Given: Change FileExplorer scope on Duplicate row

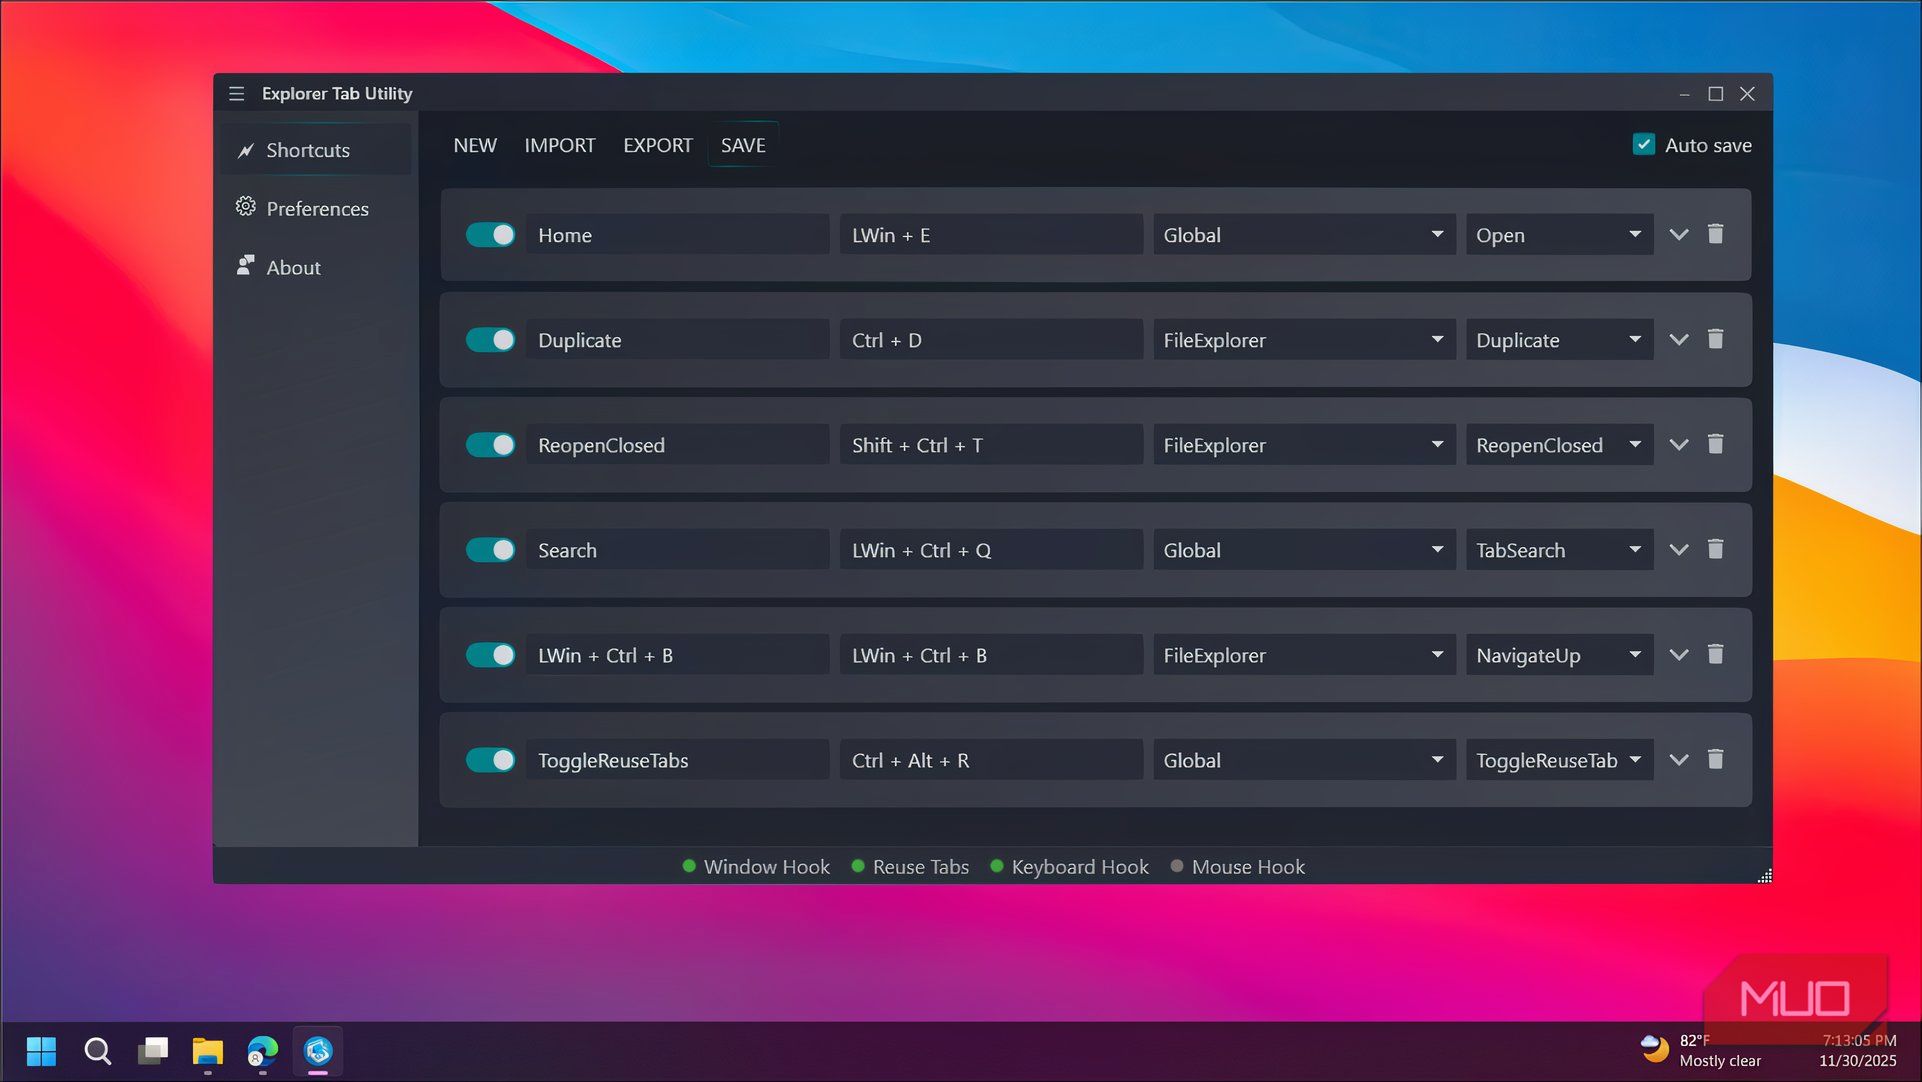Looking at the screenshot, I should 1304,339.
